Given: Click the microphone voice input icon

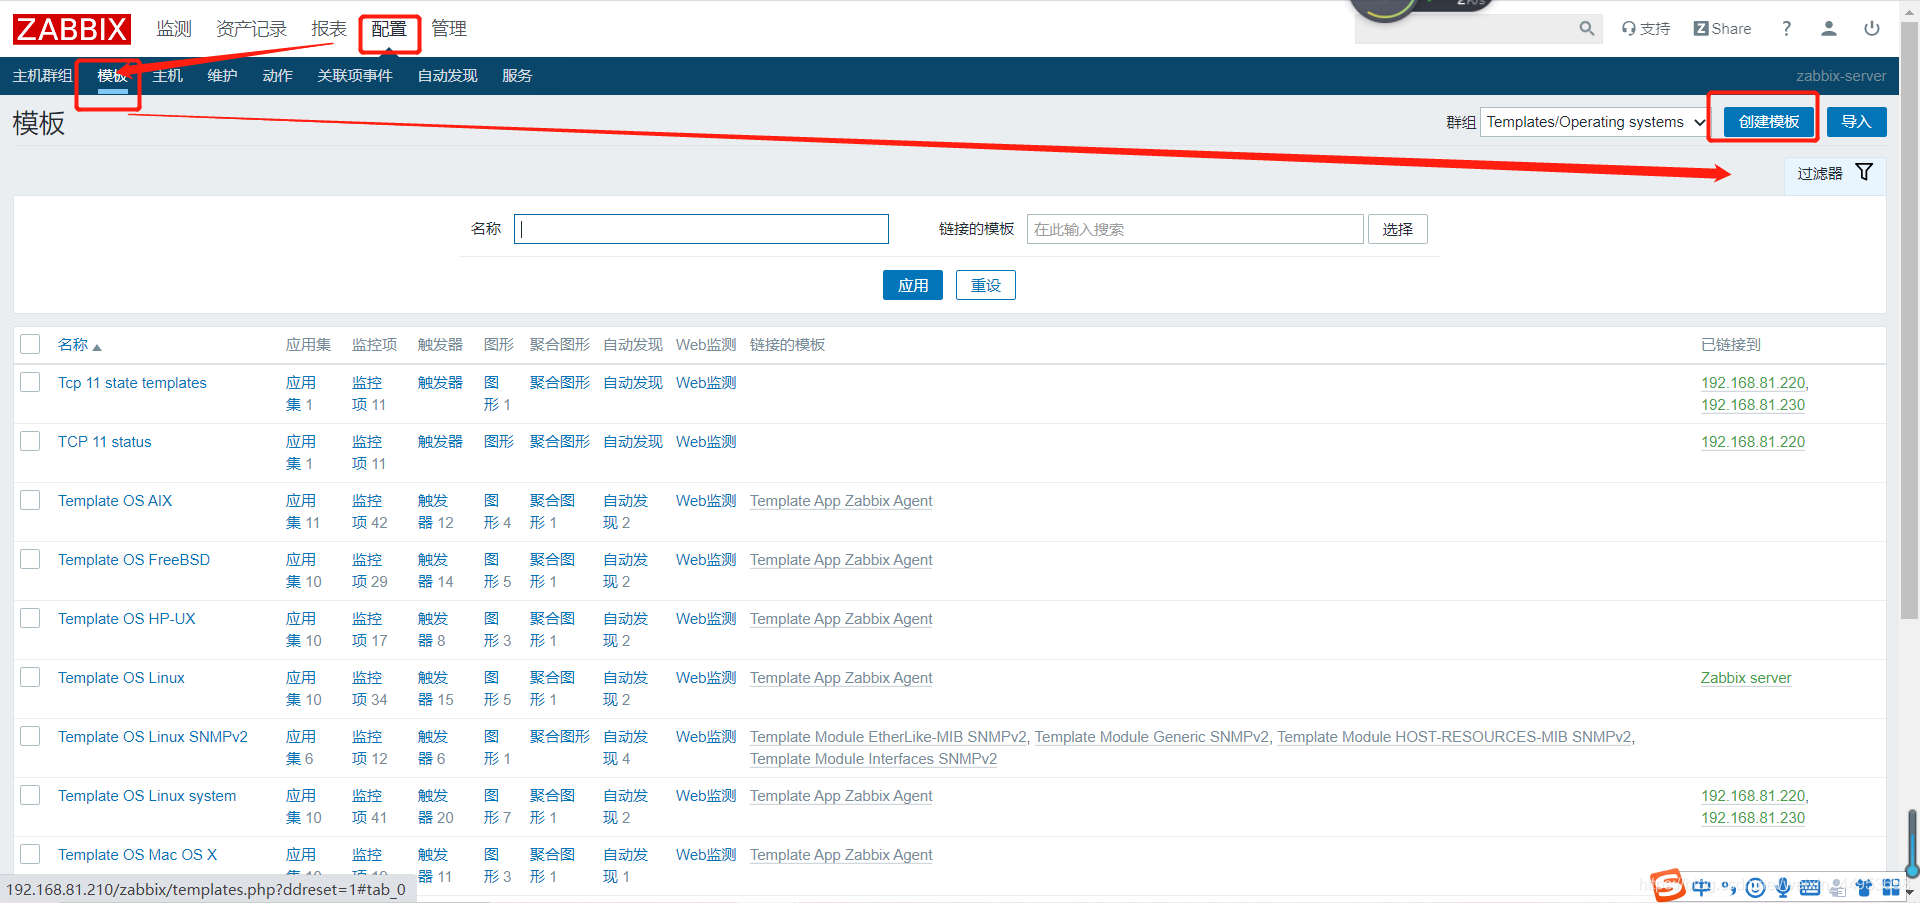Looking at the screenshot, I should pos(1782,887).
